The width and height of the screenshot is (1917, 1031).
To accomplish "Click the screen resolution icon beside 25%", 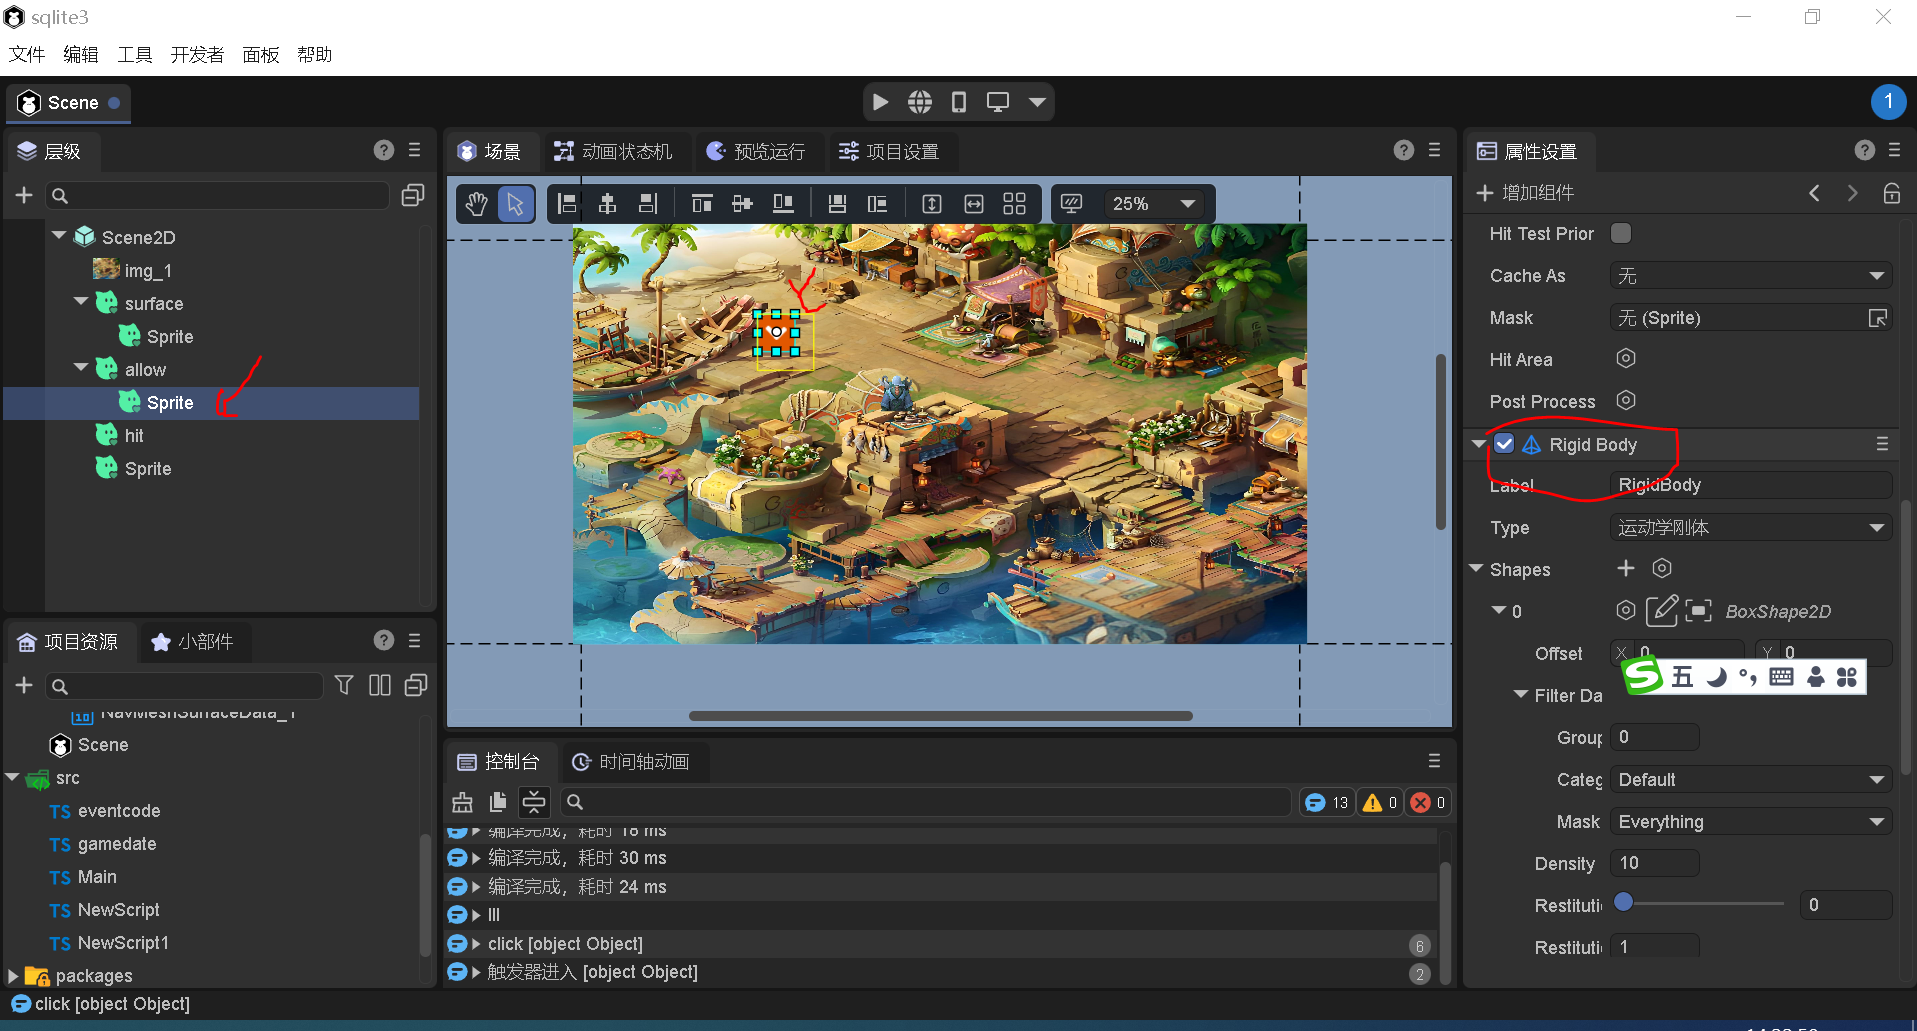I will tap(1071, 204).
